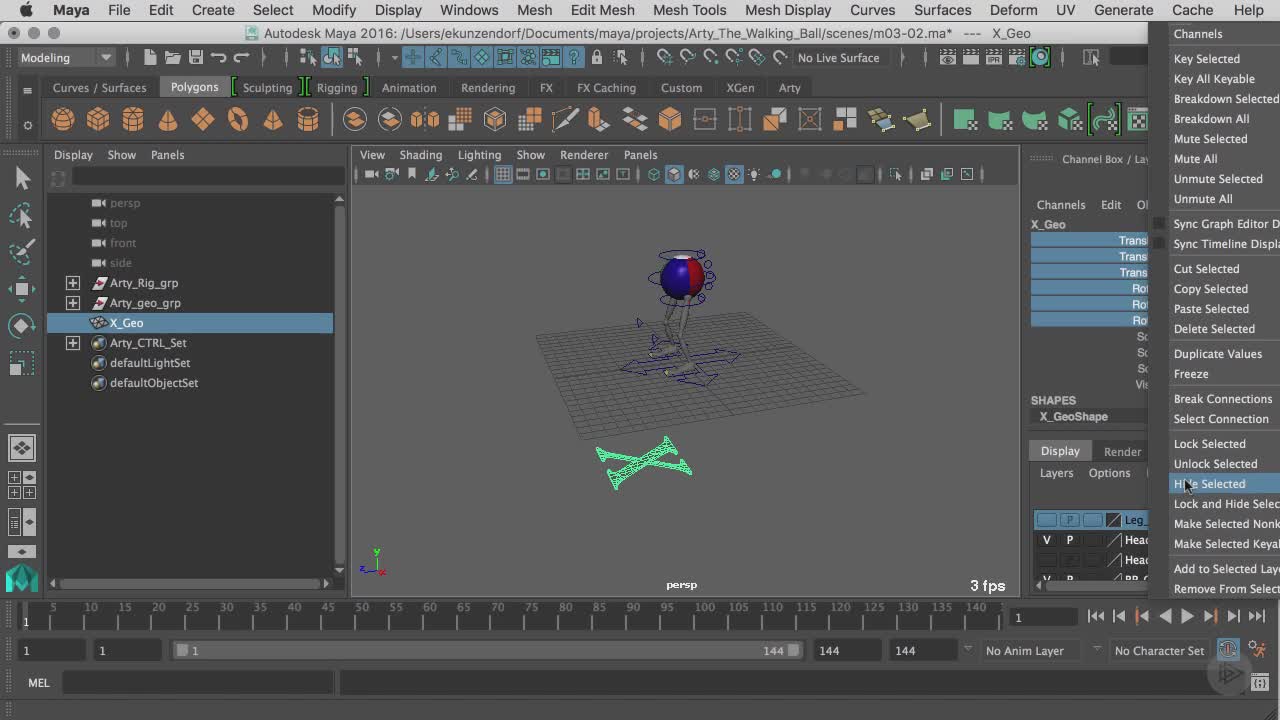1280x720 pixels.
Task: Select the Paint selection tool
Action: coord(22,252)
